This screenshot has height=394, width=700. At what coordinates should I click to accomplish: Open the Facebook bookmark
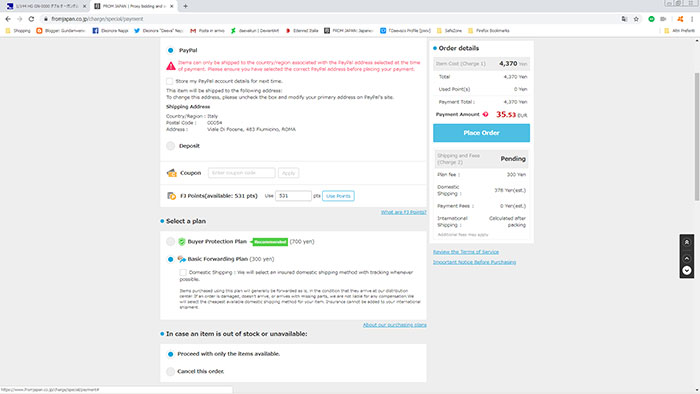pyautogui.click(x=110, y=31)
